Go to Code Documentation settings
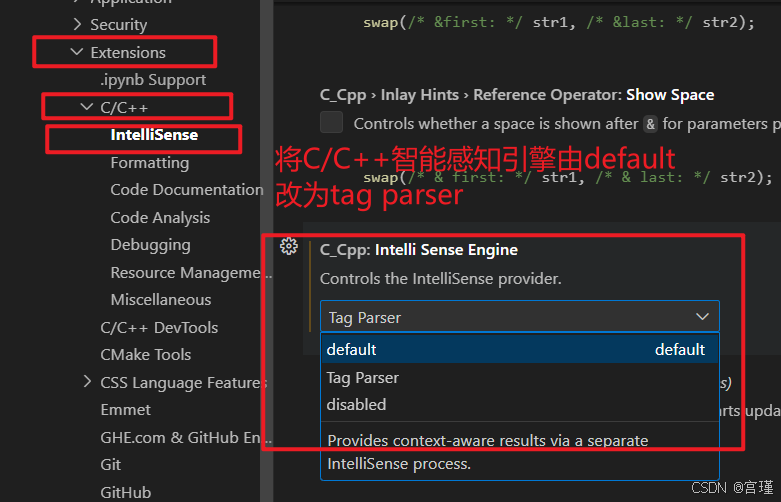This screenshot has height=502, width=781. 187,190
